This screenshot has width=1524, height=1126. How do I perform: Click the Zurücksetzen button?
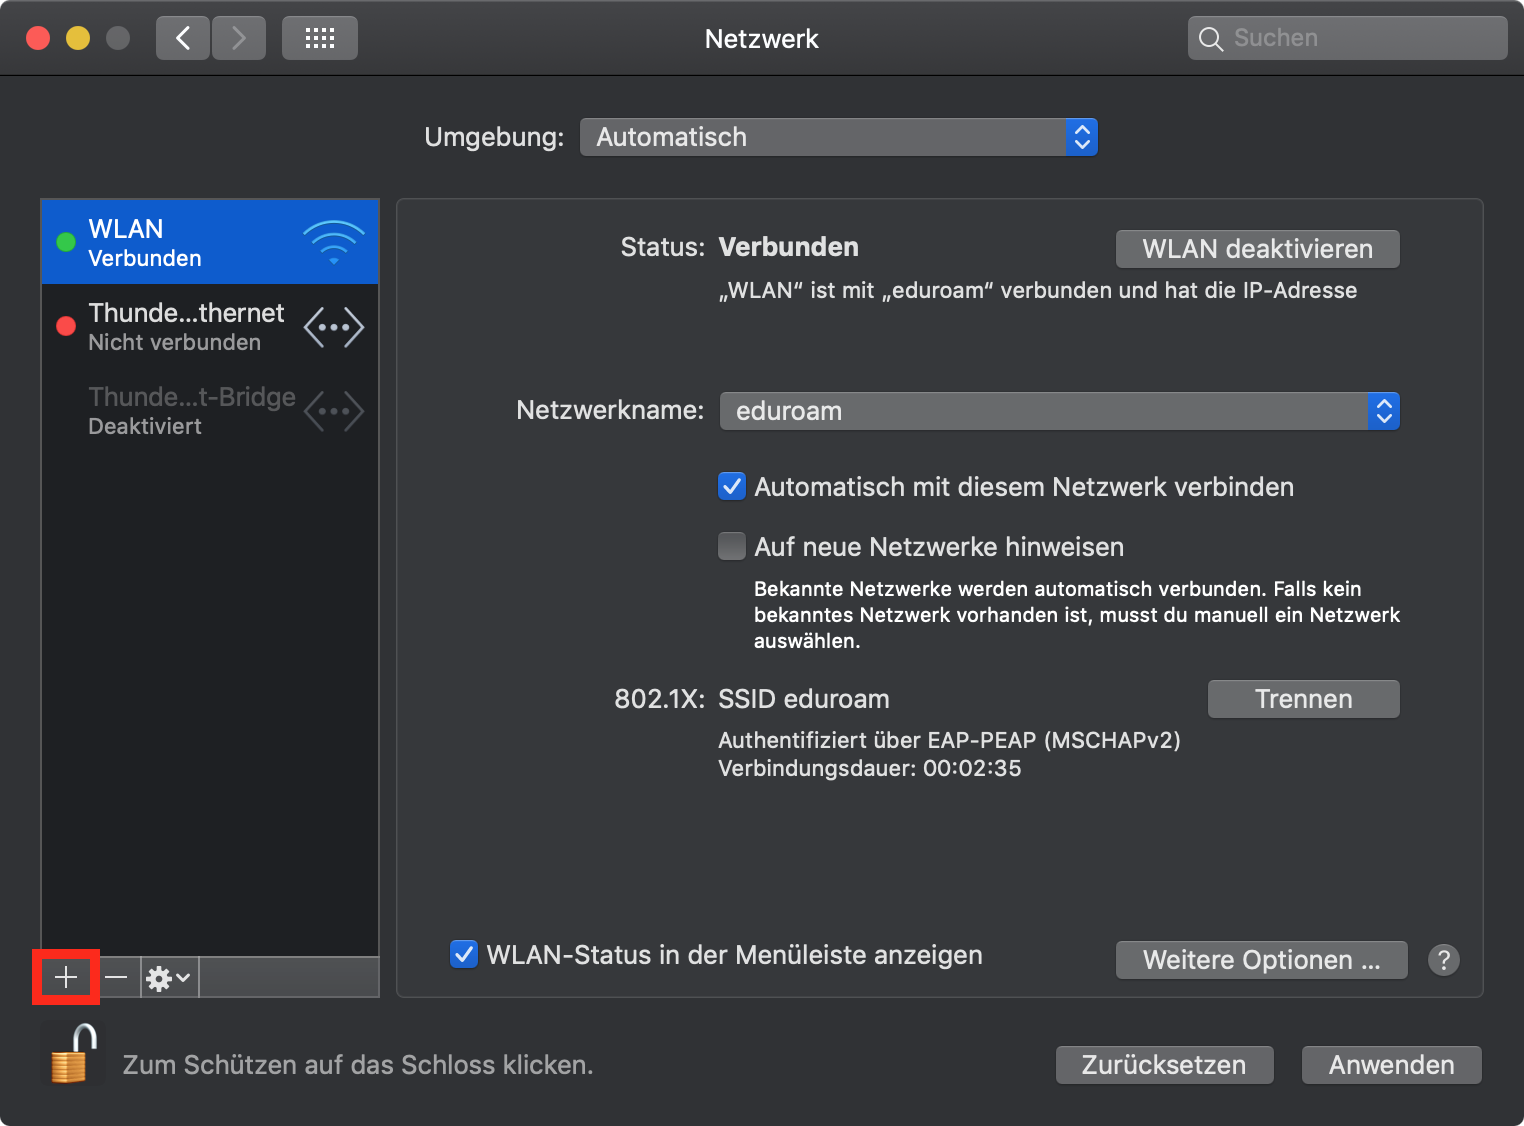[x=1165, y=1065]
